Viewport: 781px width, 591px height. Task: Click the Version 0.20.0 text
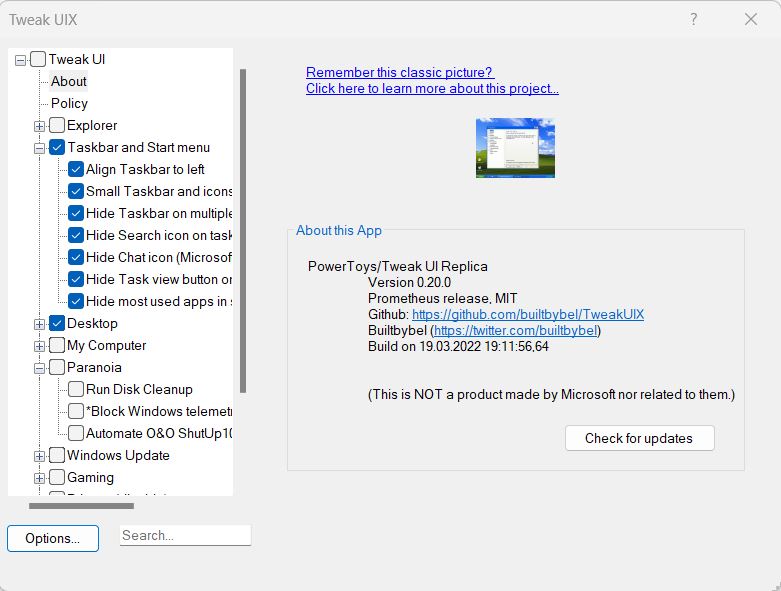409,282
